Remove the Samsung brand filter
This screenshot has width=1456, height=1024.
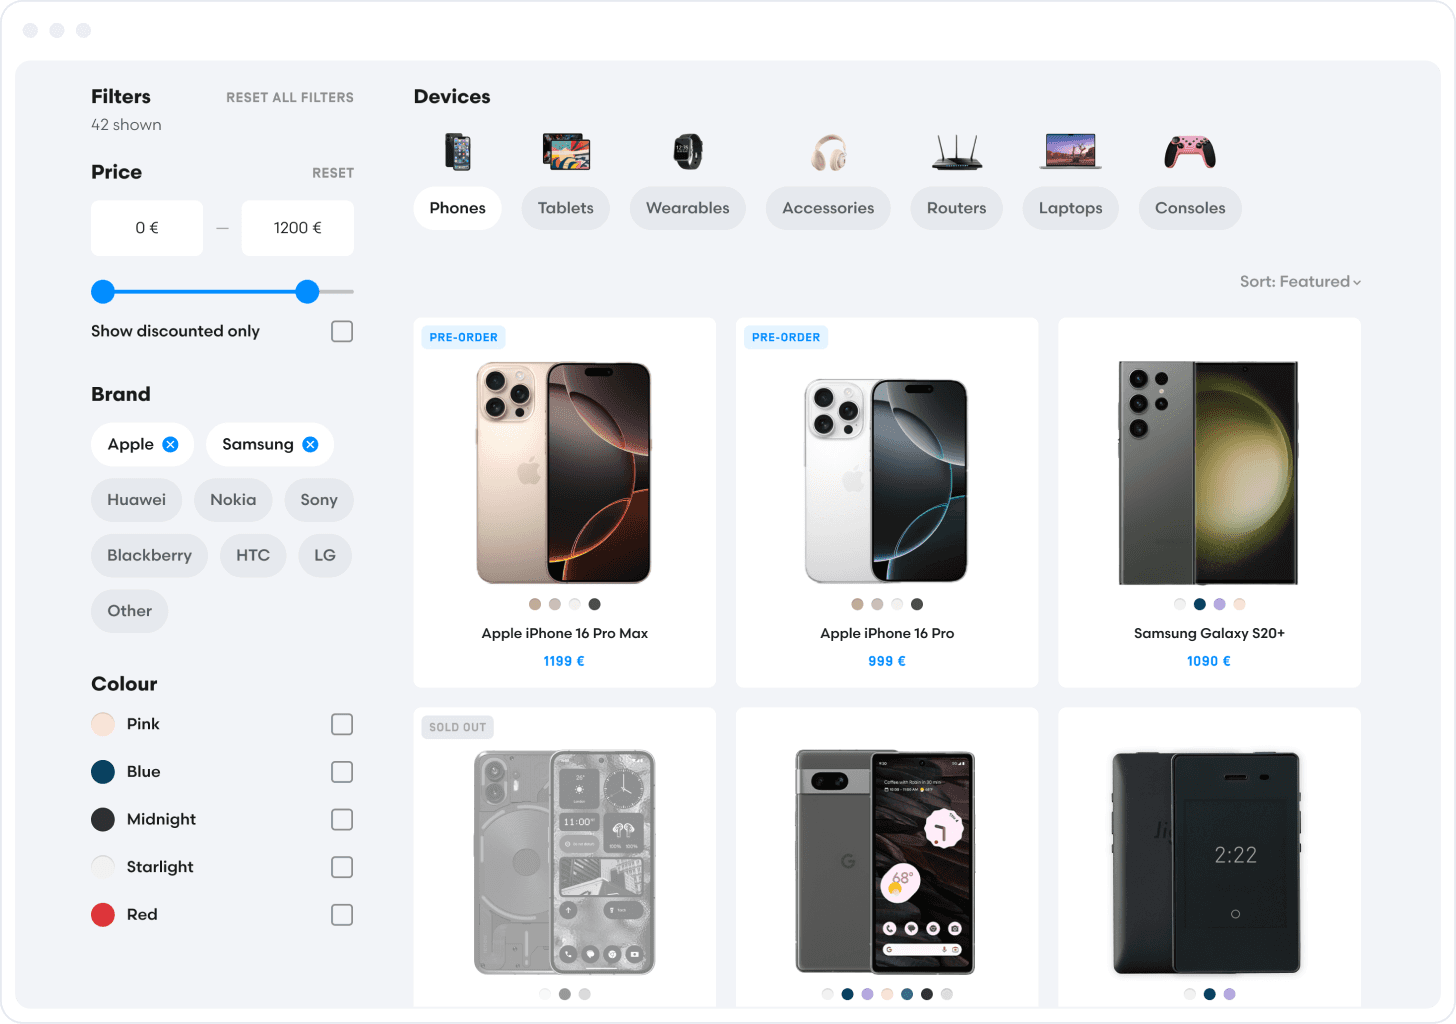click(x=311, y=445)
